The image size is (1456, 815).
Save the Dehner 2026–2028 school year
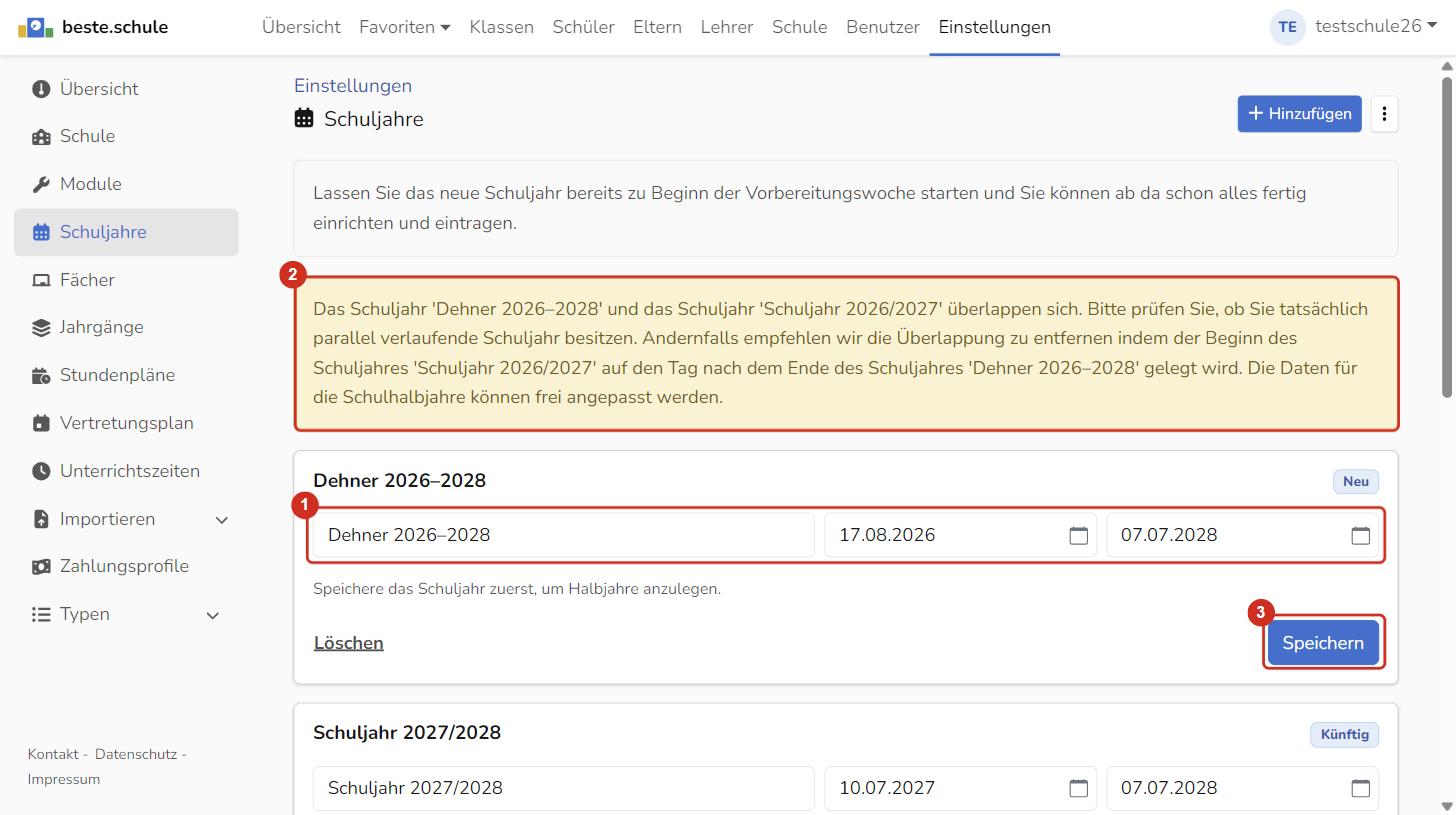pos(1323,643)
